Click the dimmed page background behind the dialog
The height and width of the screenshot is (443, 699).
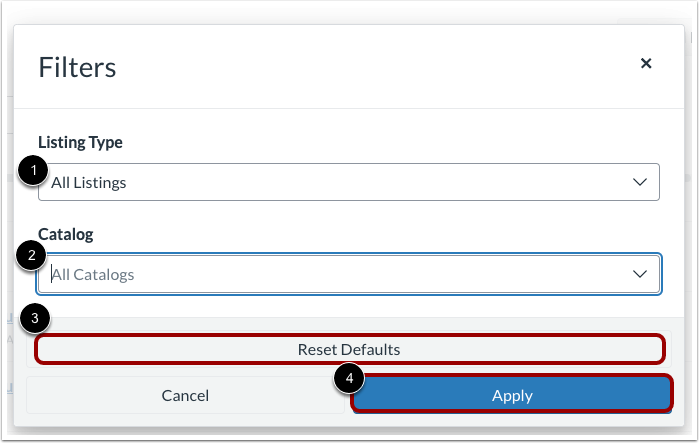coord(6,200)
